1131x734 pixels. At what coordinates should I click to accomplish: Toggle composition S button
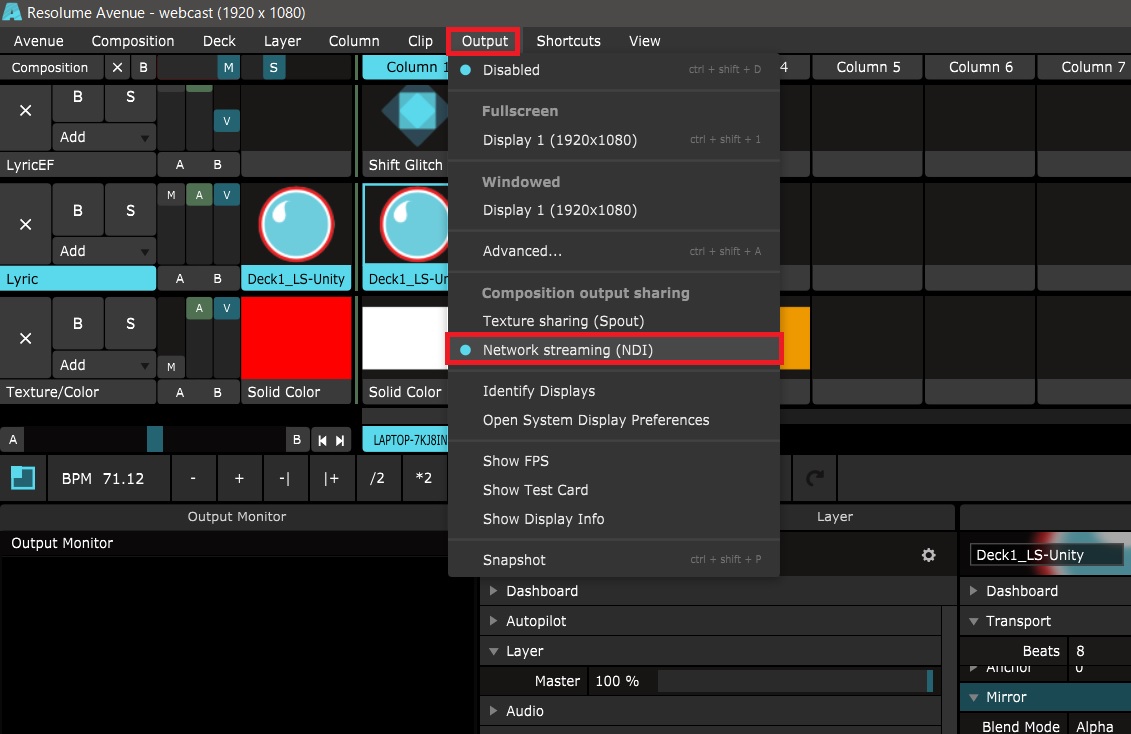click(273, 68)
